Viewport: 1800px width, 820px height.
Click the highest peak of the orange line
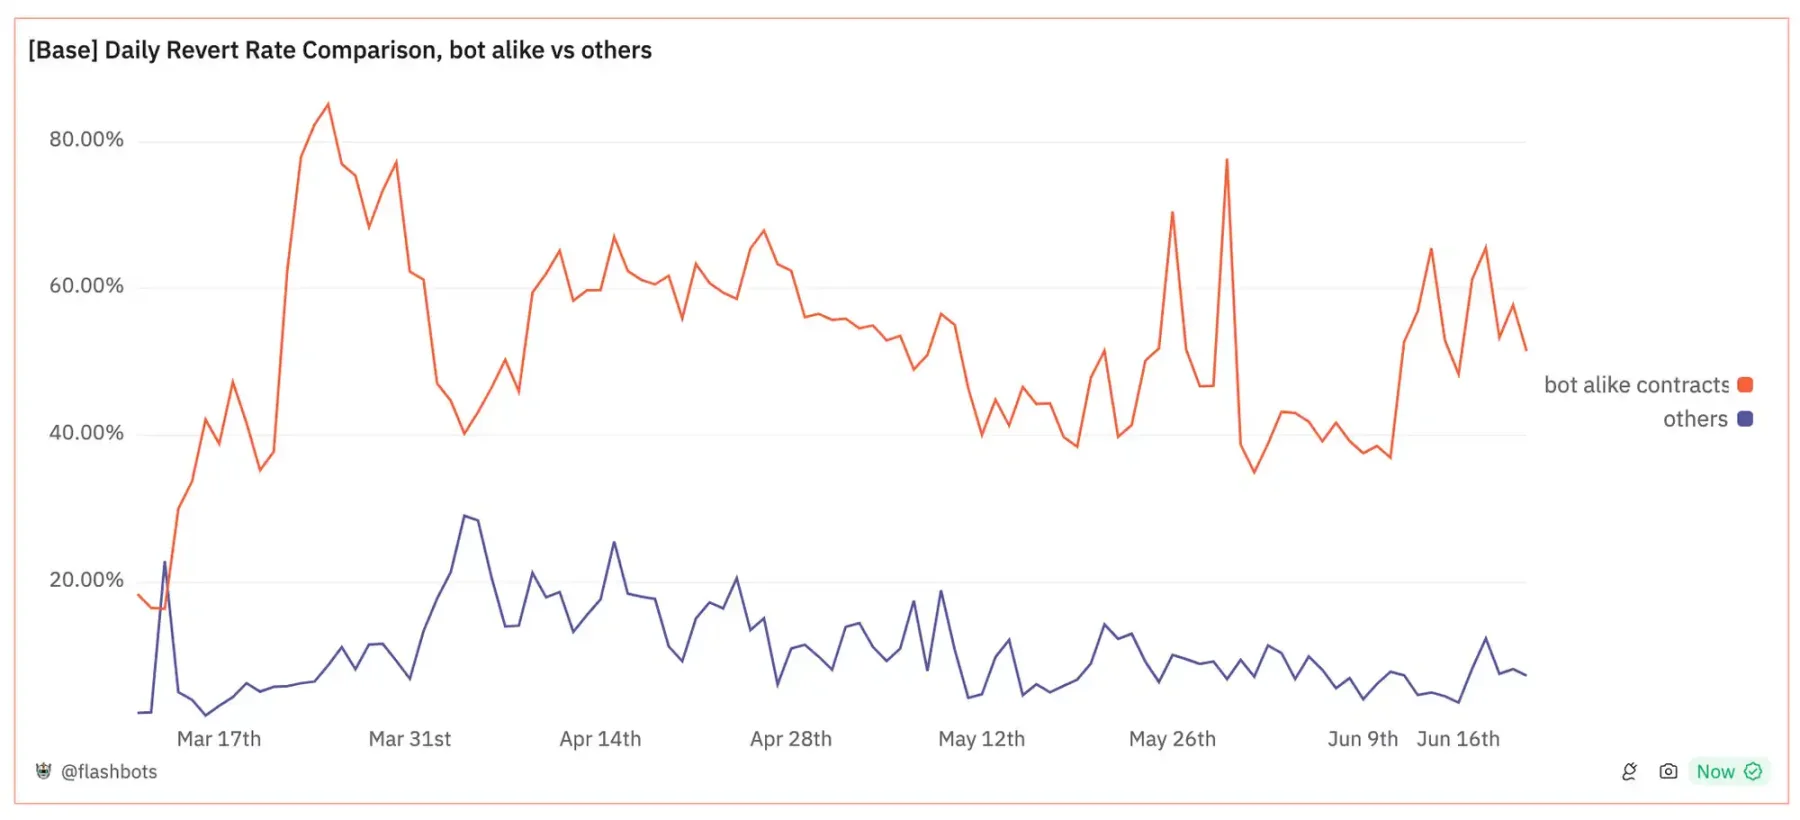[x=328, y=104]
